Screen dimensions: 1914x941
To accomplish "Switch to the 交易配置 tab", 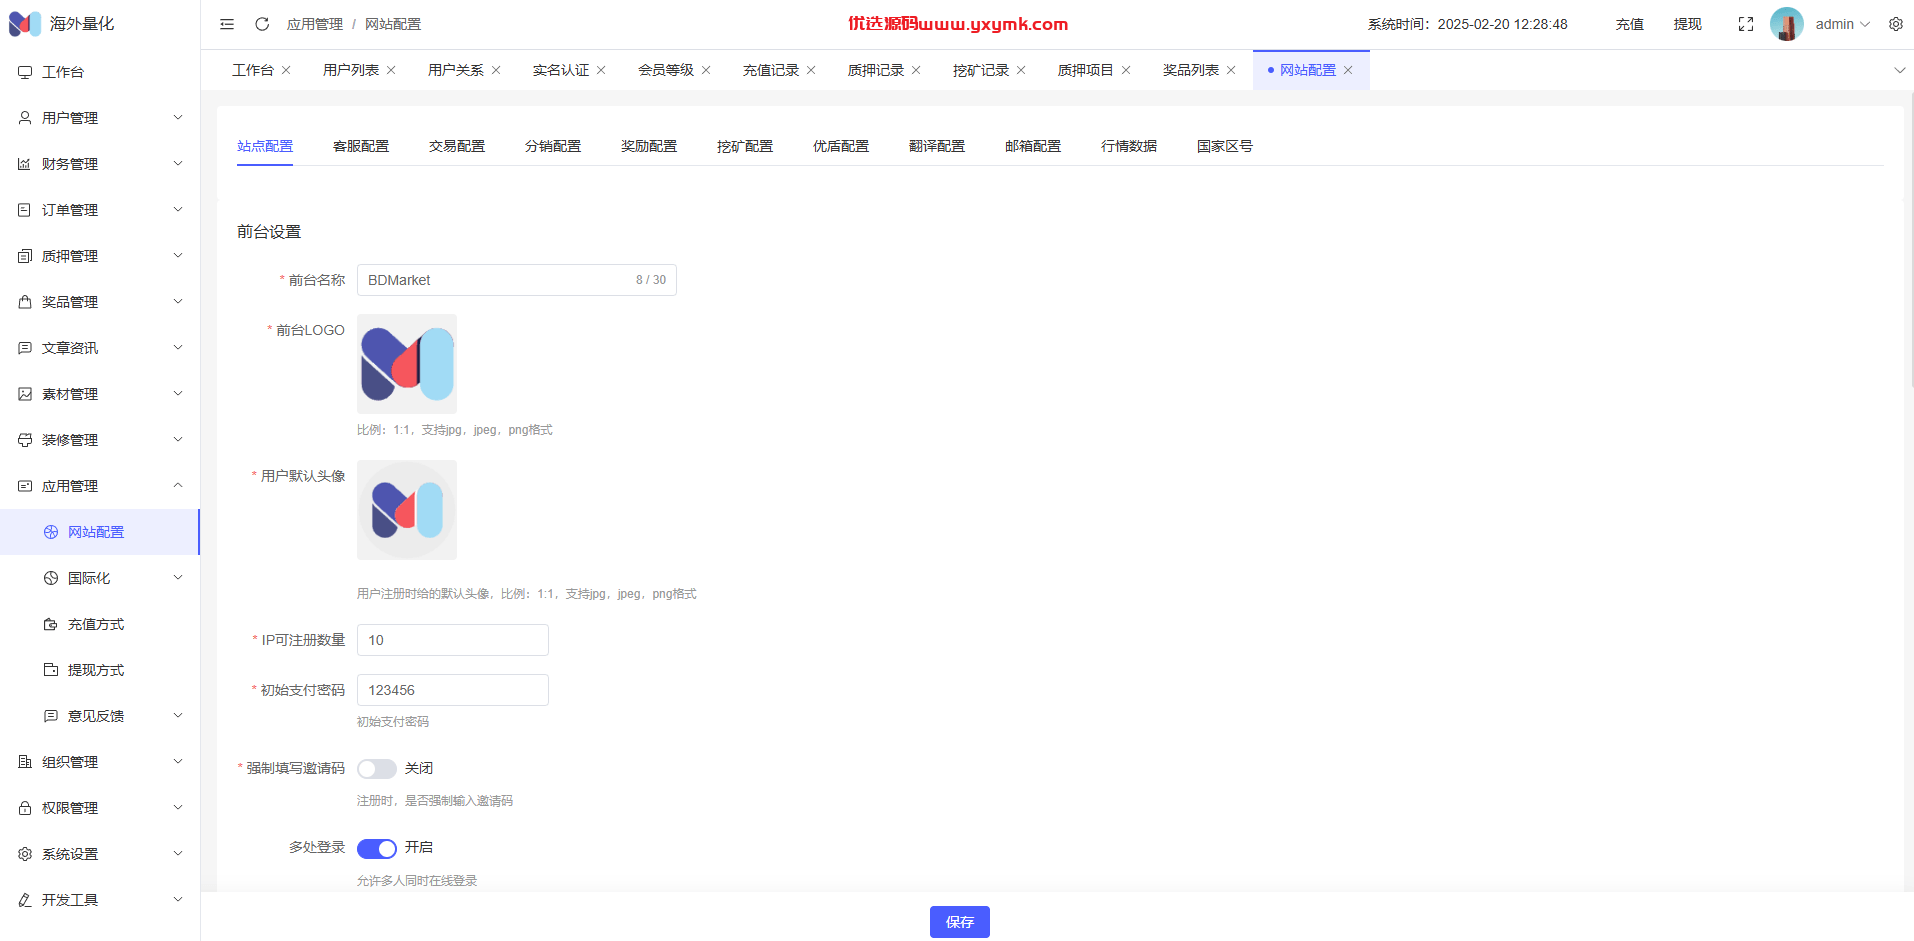I will [x=457, y=146].
